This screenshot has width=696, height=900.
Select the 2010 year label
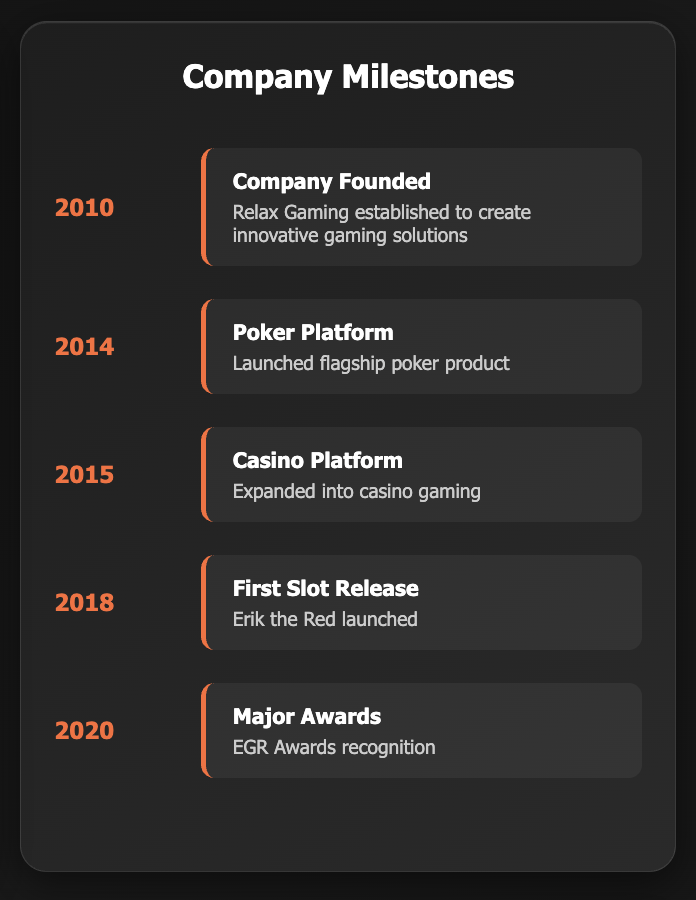pyautogui.click(x=84, y=208)
